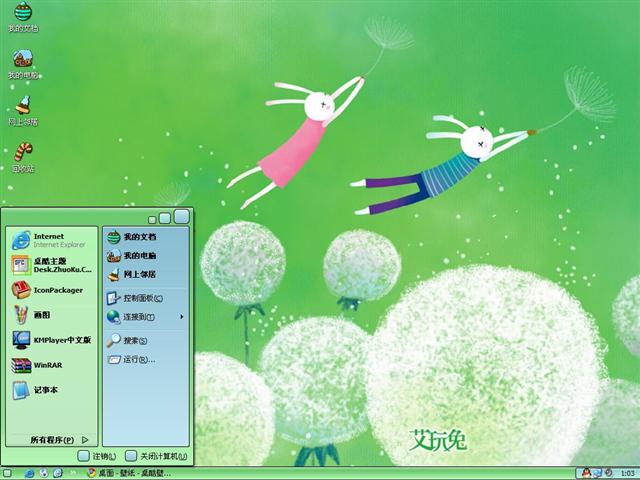
Task: Click the Start button on taskbar
Action: (x=7, y=474)
